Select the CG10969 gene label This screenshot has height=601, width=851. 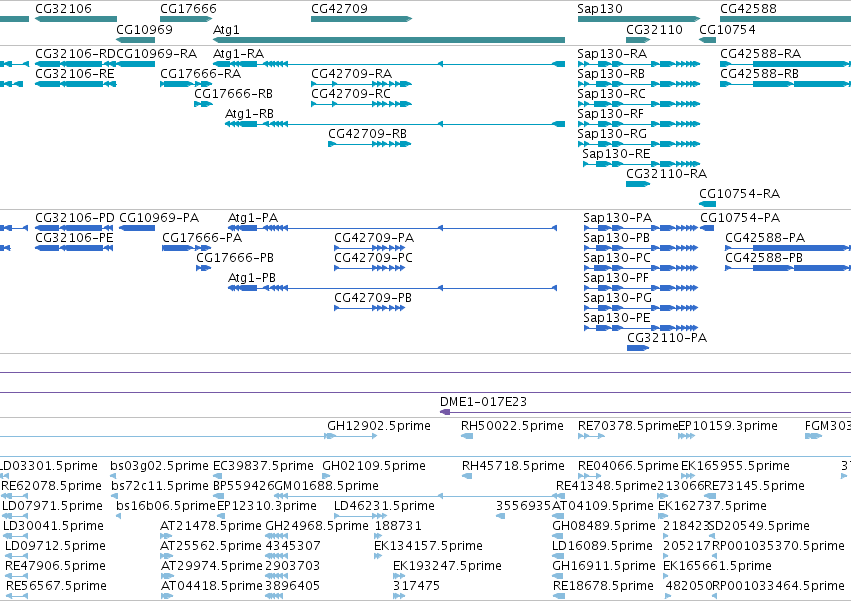coord(144,29)
